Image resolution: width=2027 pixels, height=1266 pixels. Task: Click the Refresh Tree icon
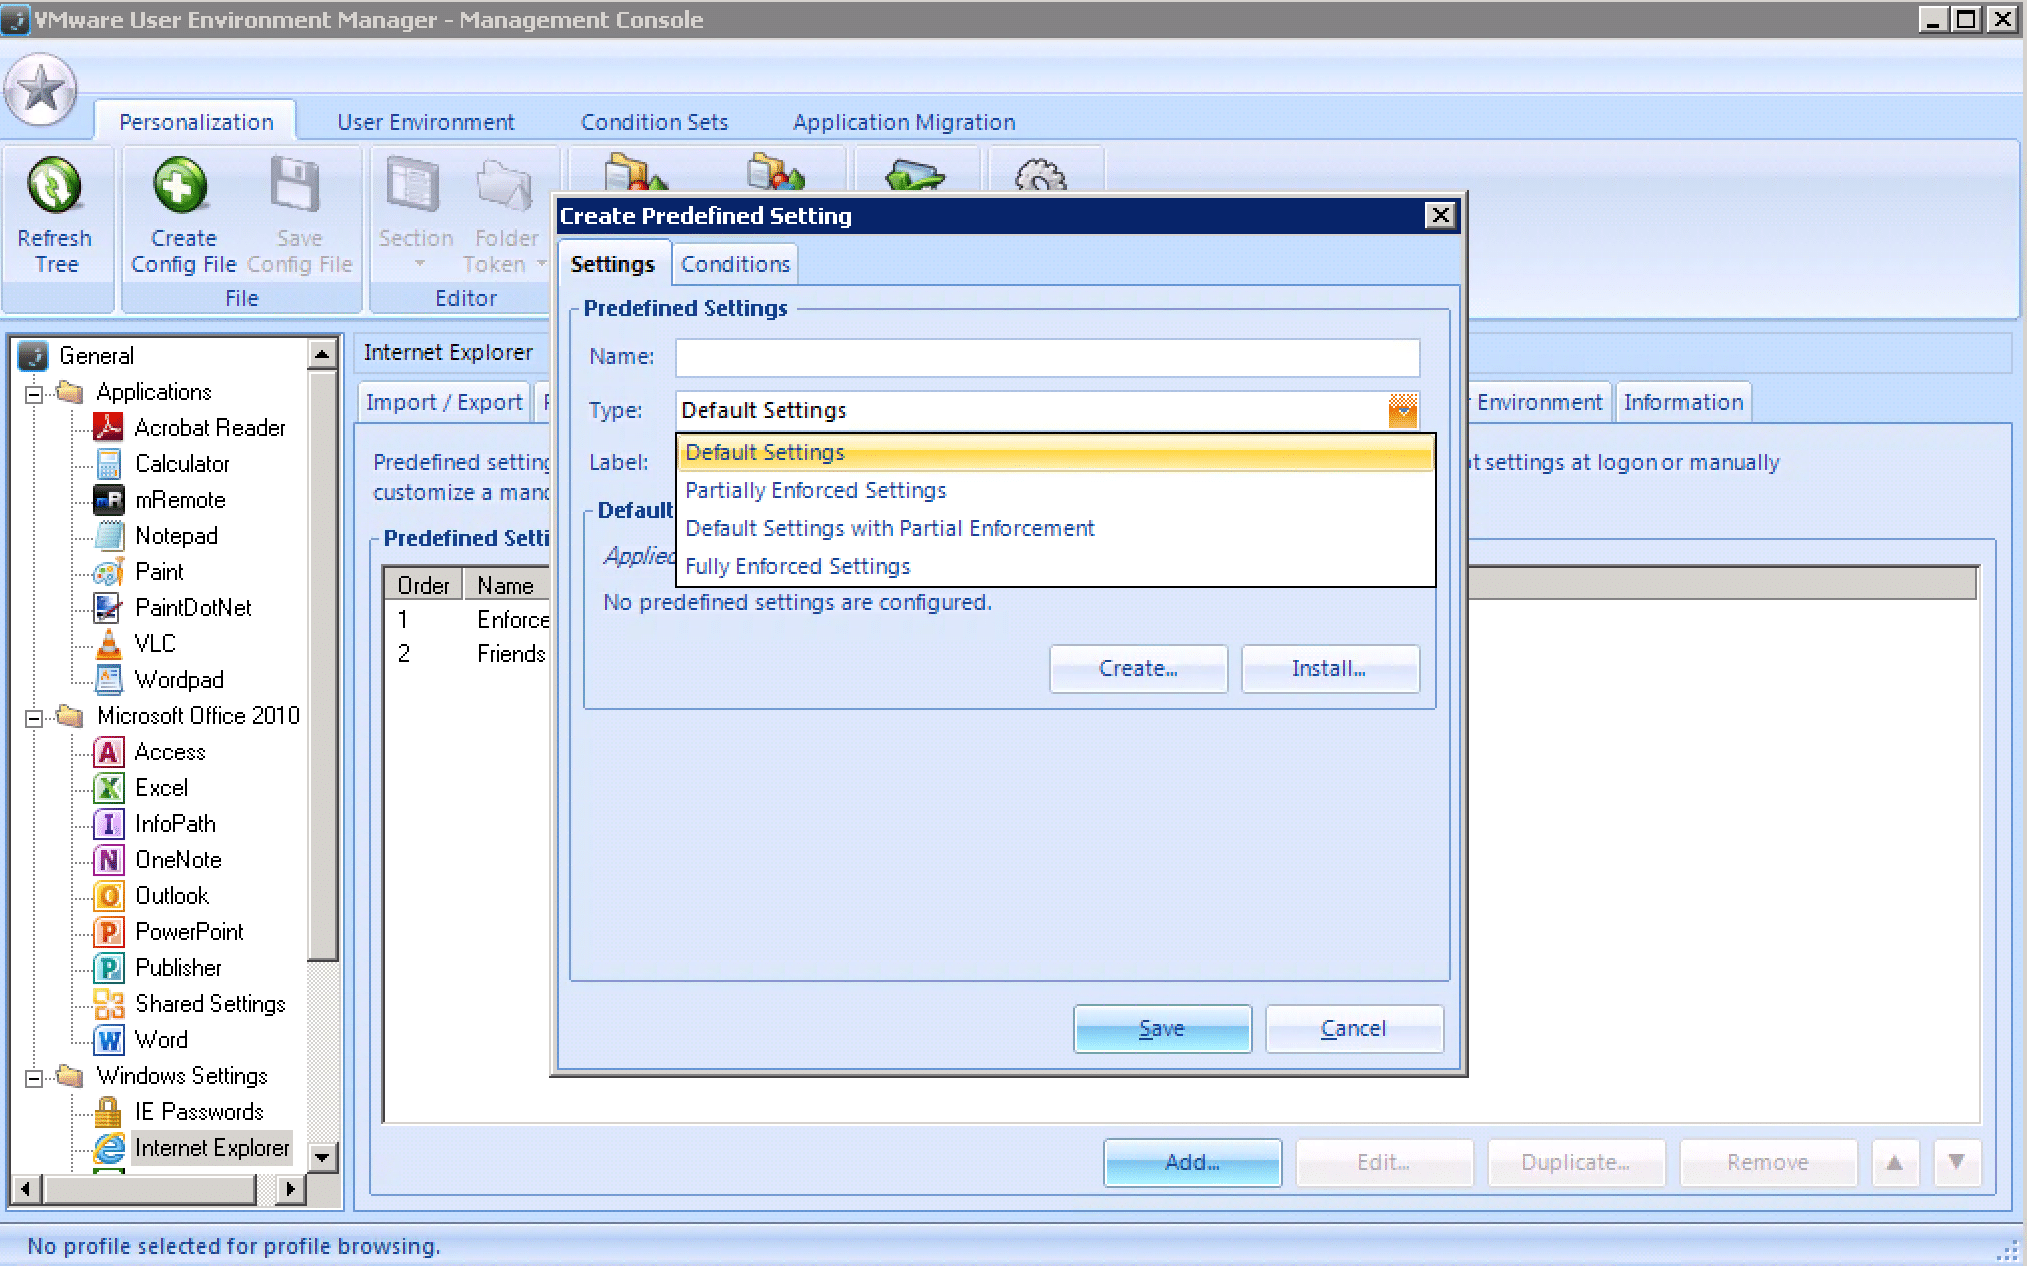click(x=54, y=187)
